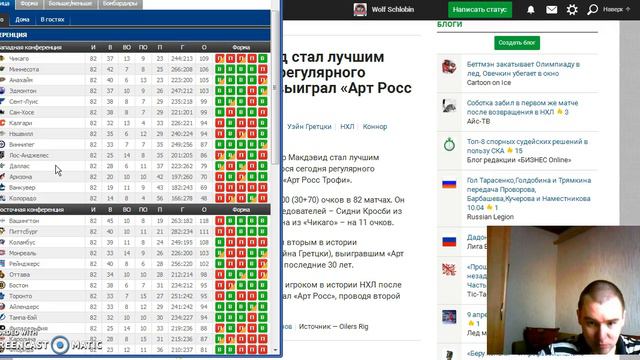
Task: Select the Нэшвилл team name
Action: point(21,133)
